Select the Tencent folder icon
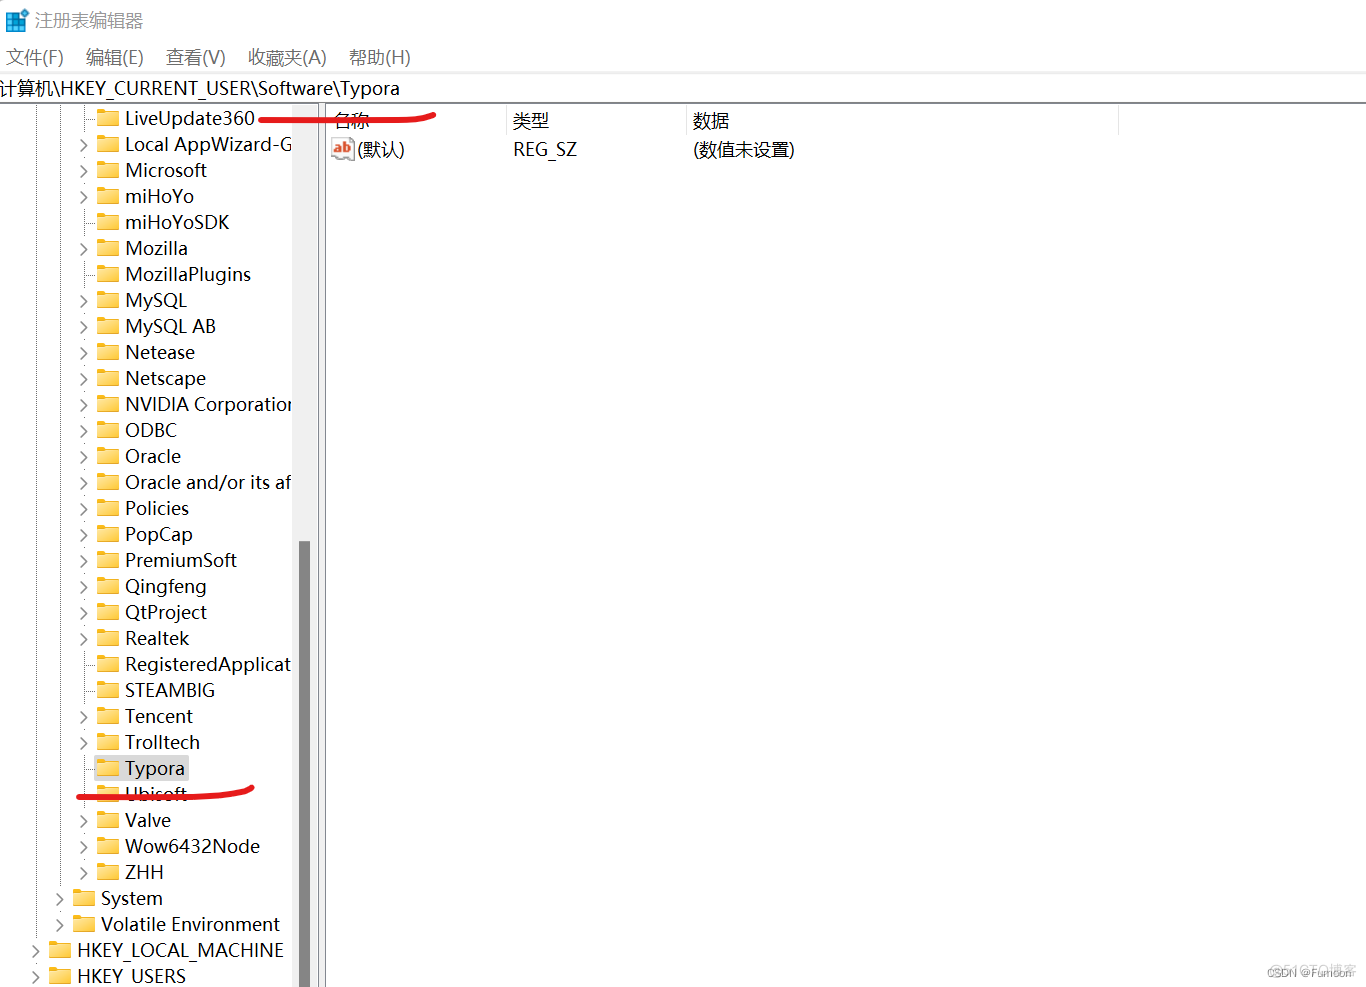Image resolution: width=1366 pixels, height=987 pixels. (108, 716)
